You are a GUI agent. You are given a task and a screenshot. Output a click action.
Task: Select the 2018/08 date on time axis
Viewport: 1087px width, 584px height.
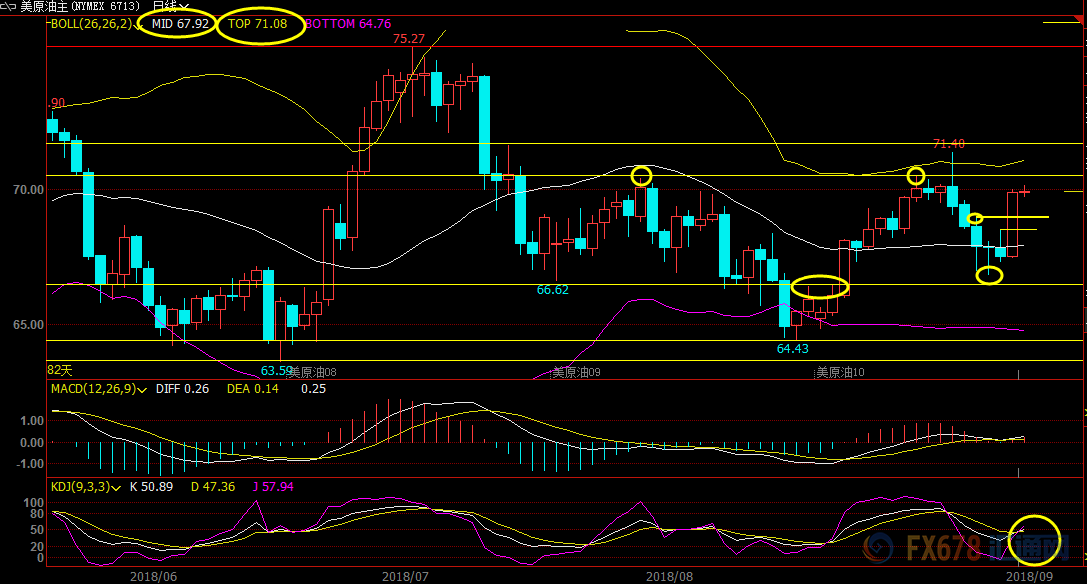[x=669, y=576]
